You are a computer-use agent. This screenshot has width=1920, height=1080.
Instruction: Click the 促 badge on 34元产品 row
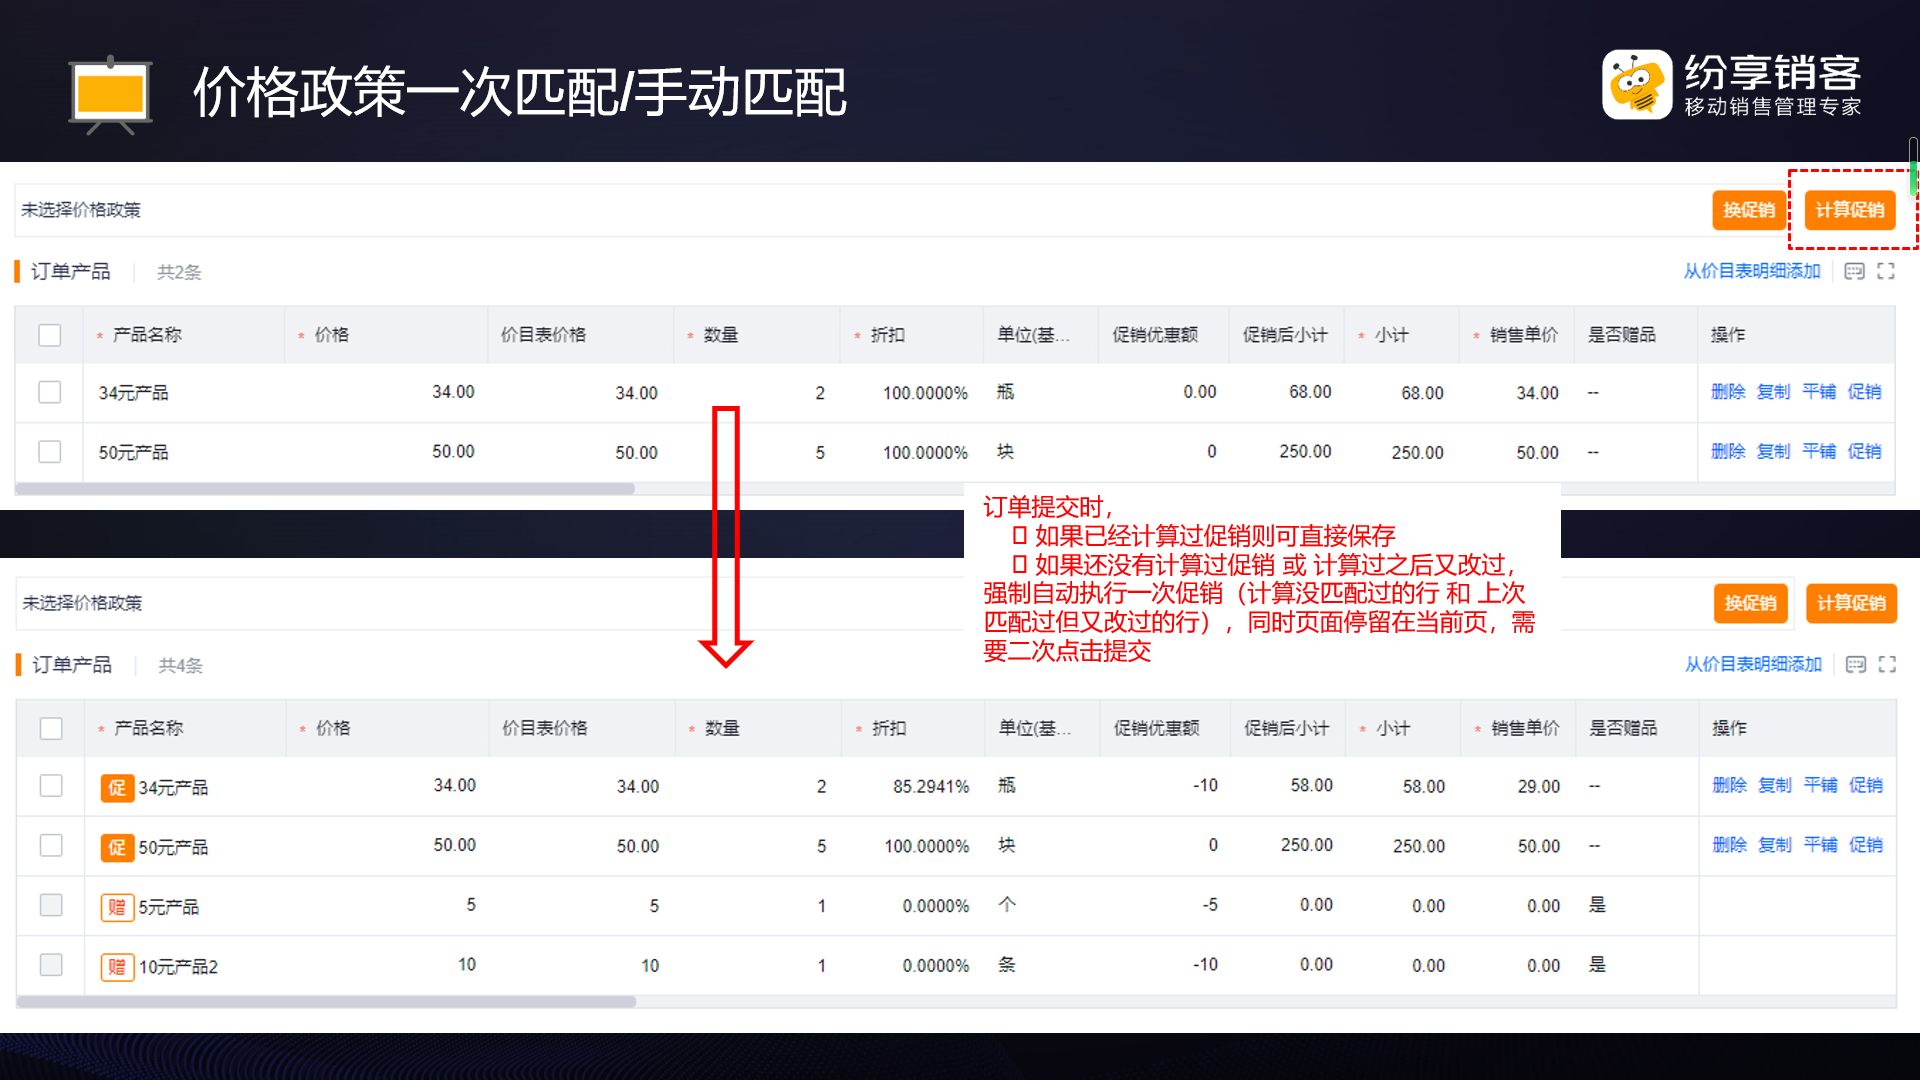117,788
